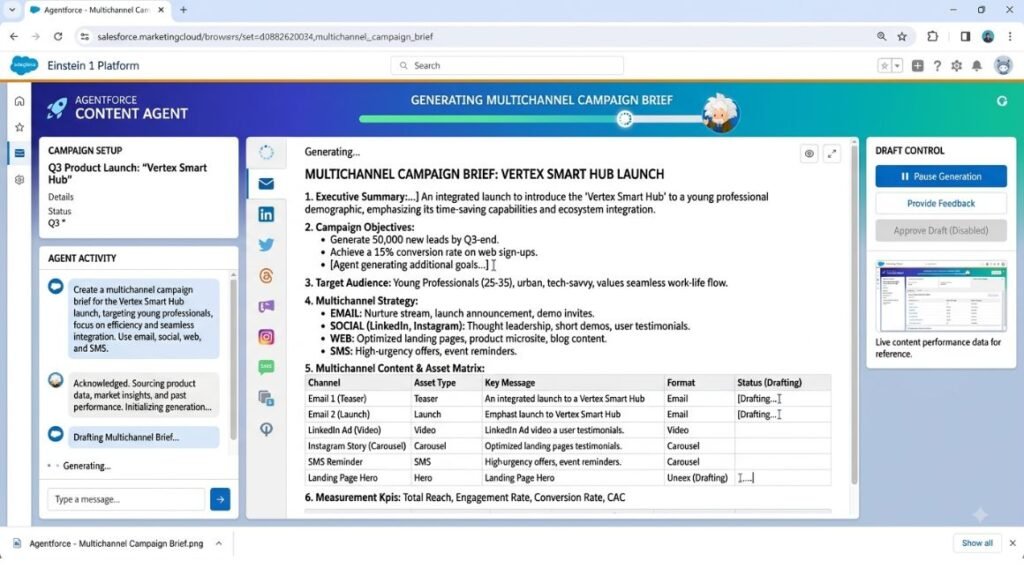Viewport: 1024px width, 576px height.
Task: Open favorites list dropdown arrow
Action: pos(897,66)
